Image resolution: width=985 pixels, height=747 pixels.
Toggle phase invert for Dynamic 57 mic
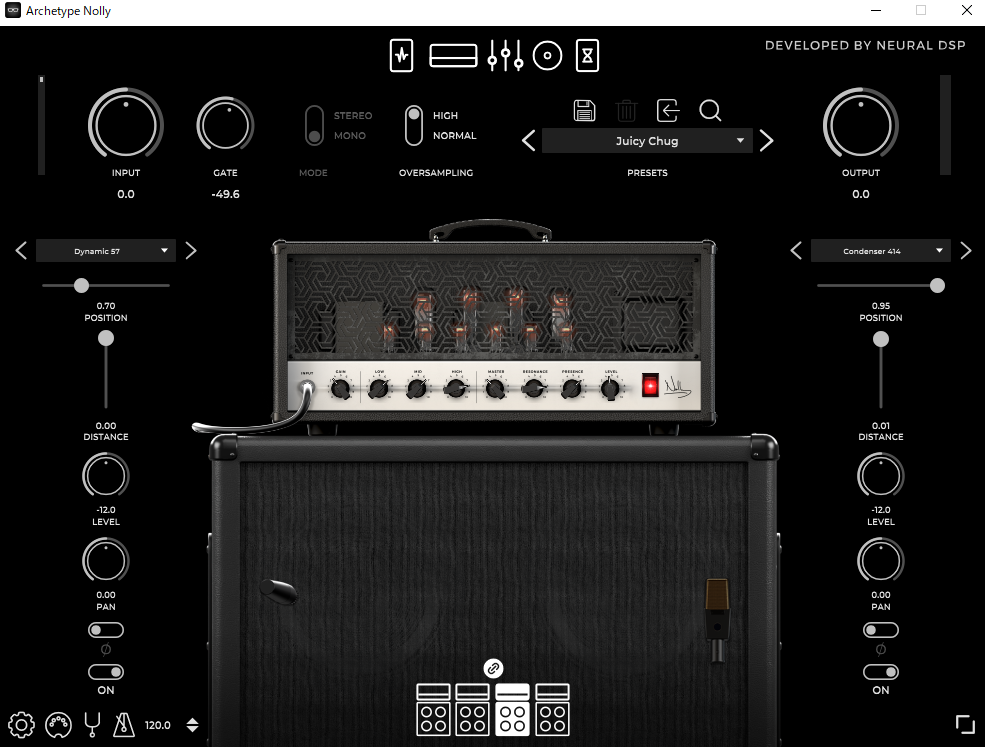[x=106, y=630]
